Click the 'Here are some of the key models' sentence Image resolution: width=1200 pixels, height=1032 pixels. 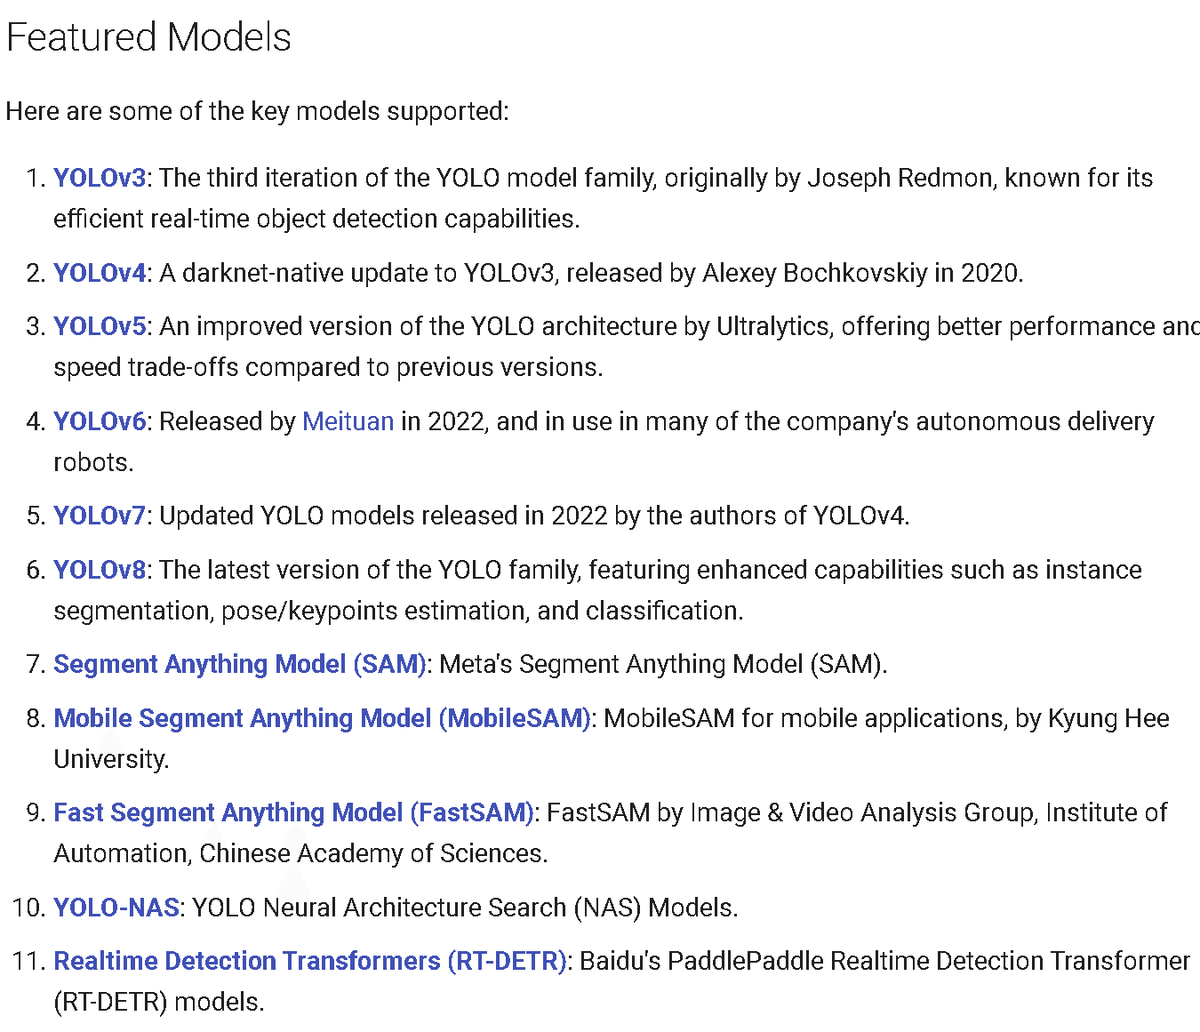(258, 111)
